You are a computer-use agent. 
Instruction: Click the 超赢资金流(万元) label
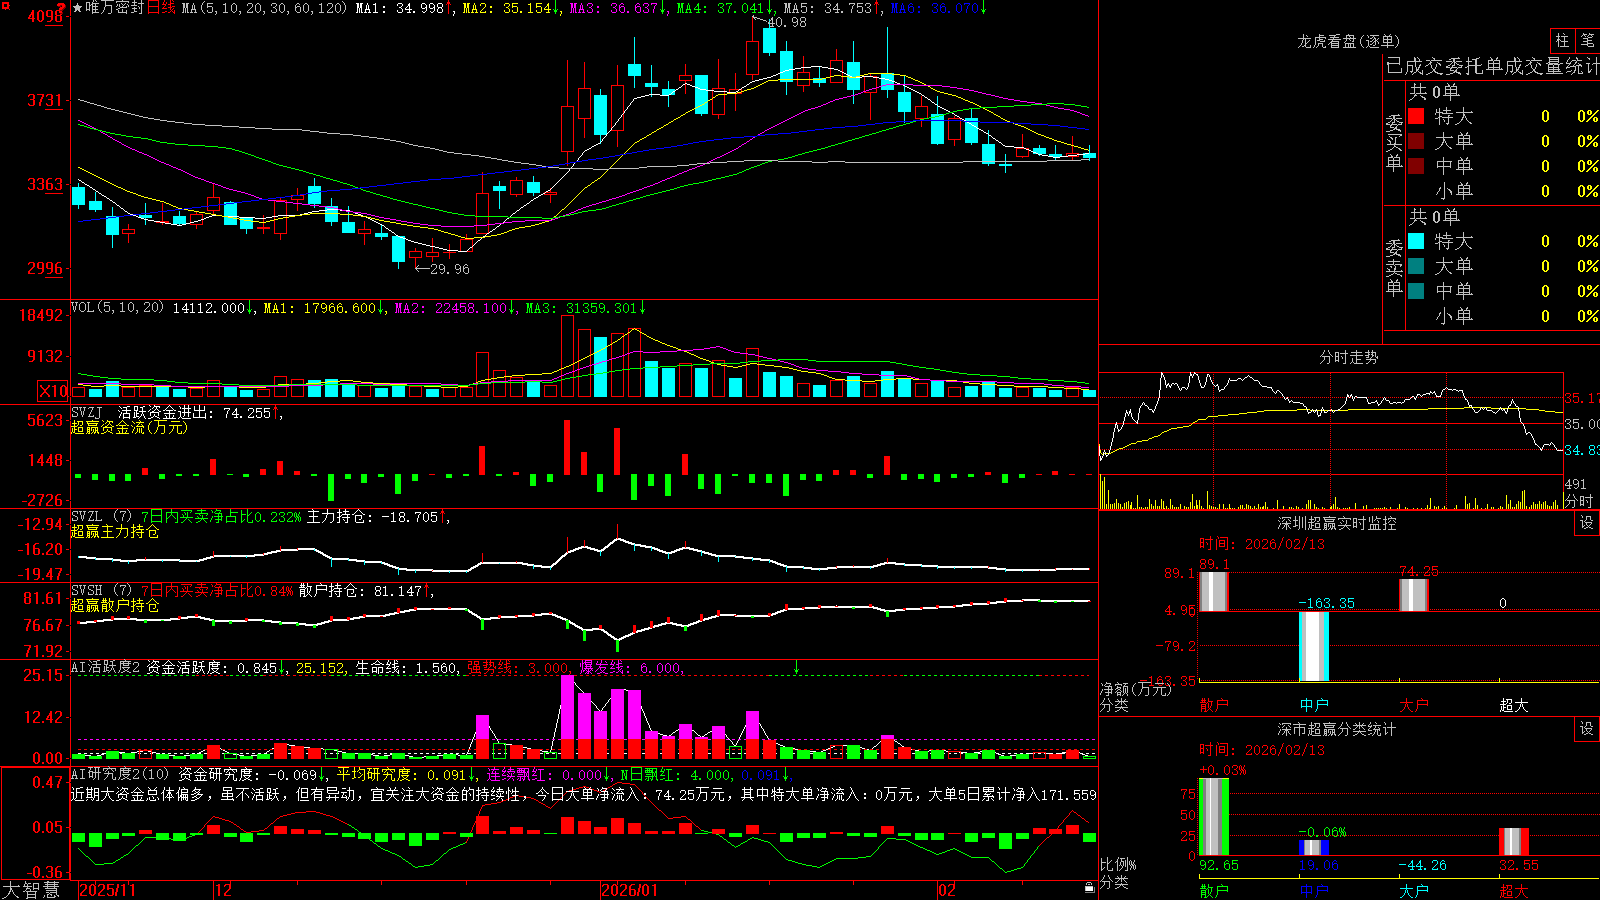coord(129,427)
